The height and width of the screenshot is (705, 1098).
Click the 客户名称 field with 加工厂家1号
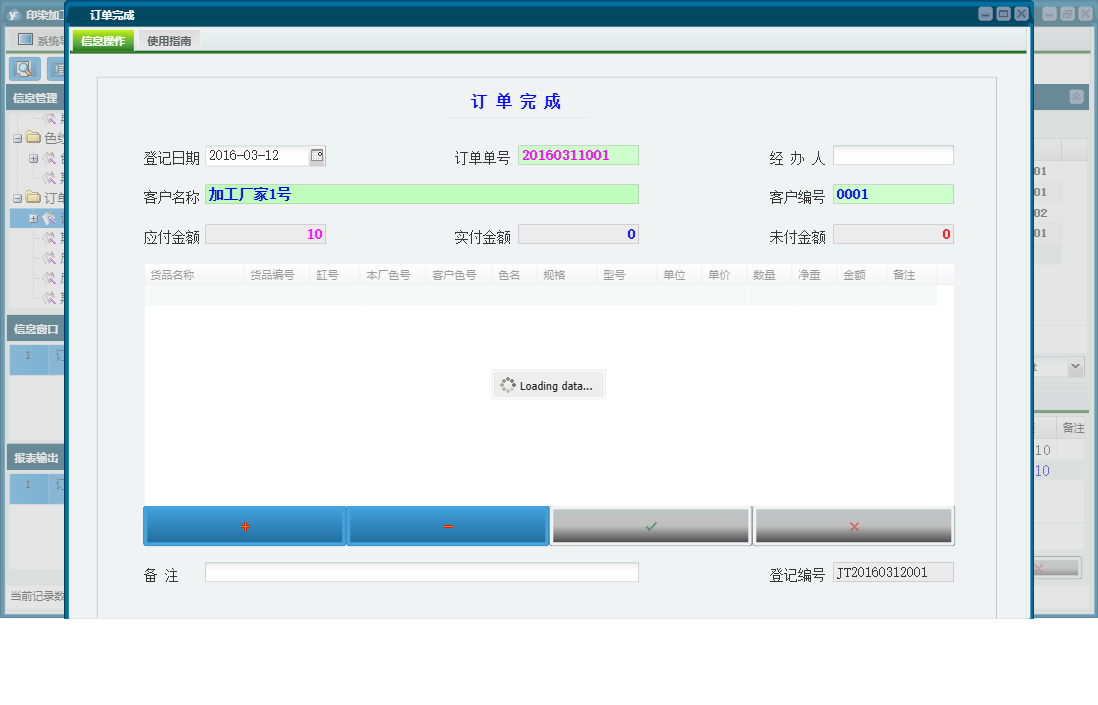click(x=422, y=194)
